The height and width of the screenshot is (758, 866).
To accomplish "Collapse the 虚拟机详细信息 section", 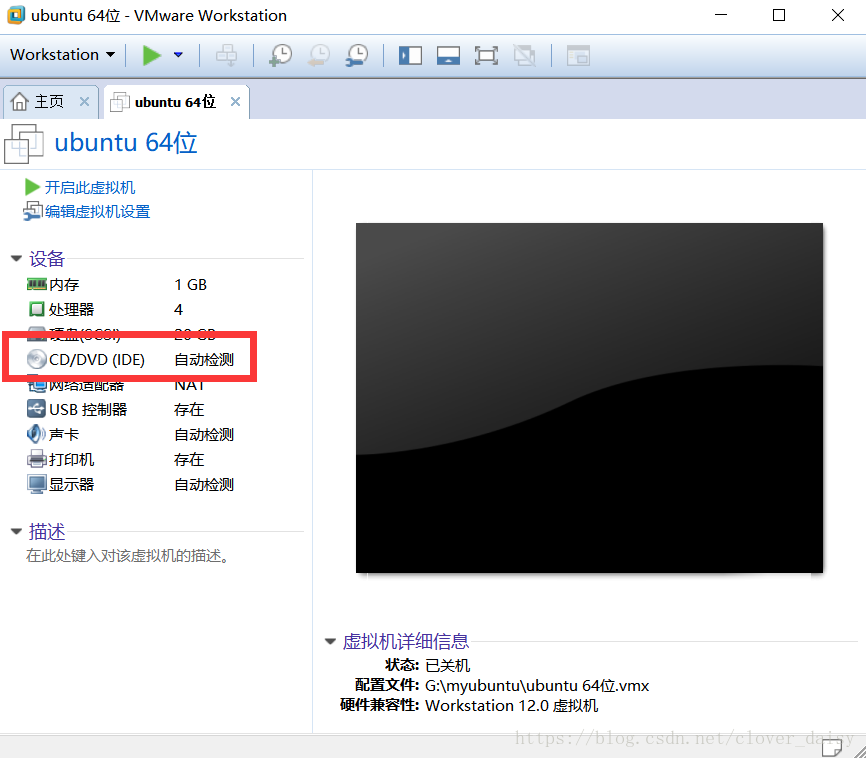I will point(330,641).
